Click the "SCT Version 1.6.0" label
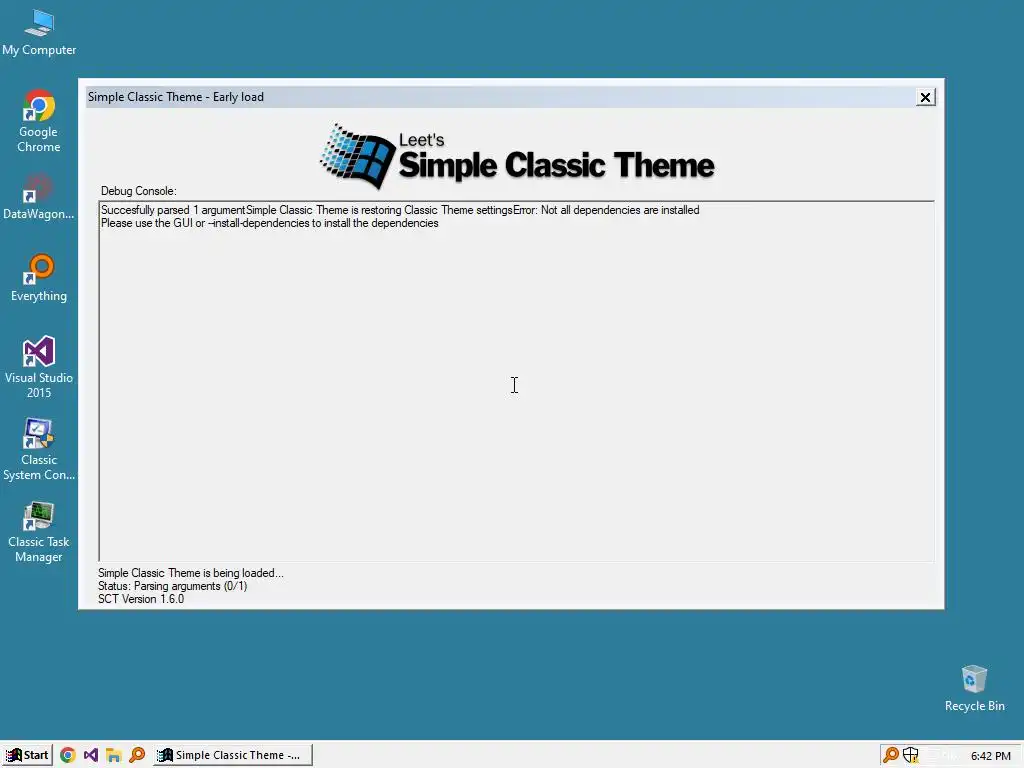Image resolution: width=1024 pixels, height=768 pixels. click(x=141, y=599)
